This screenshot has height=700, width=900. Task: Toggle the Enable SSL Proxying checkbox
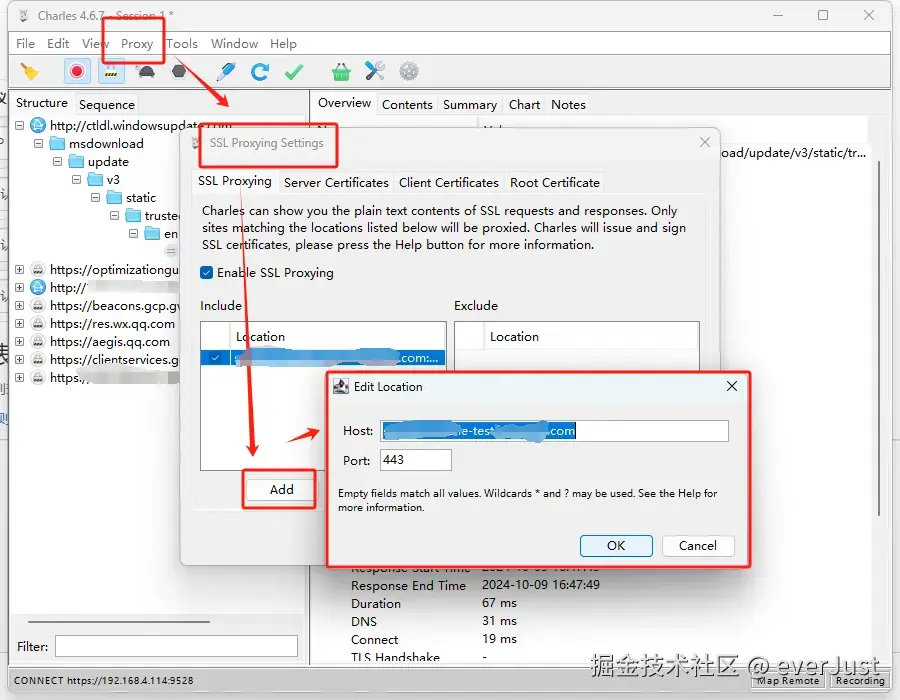[x=207, y=273]
